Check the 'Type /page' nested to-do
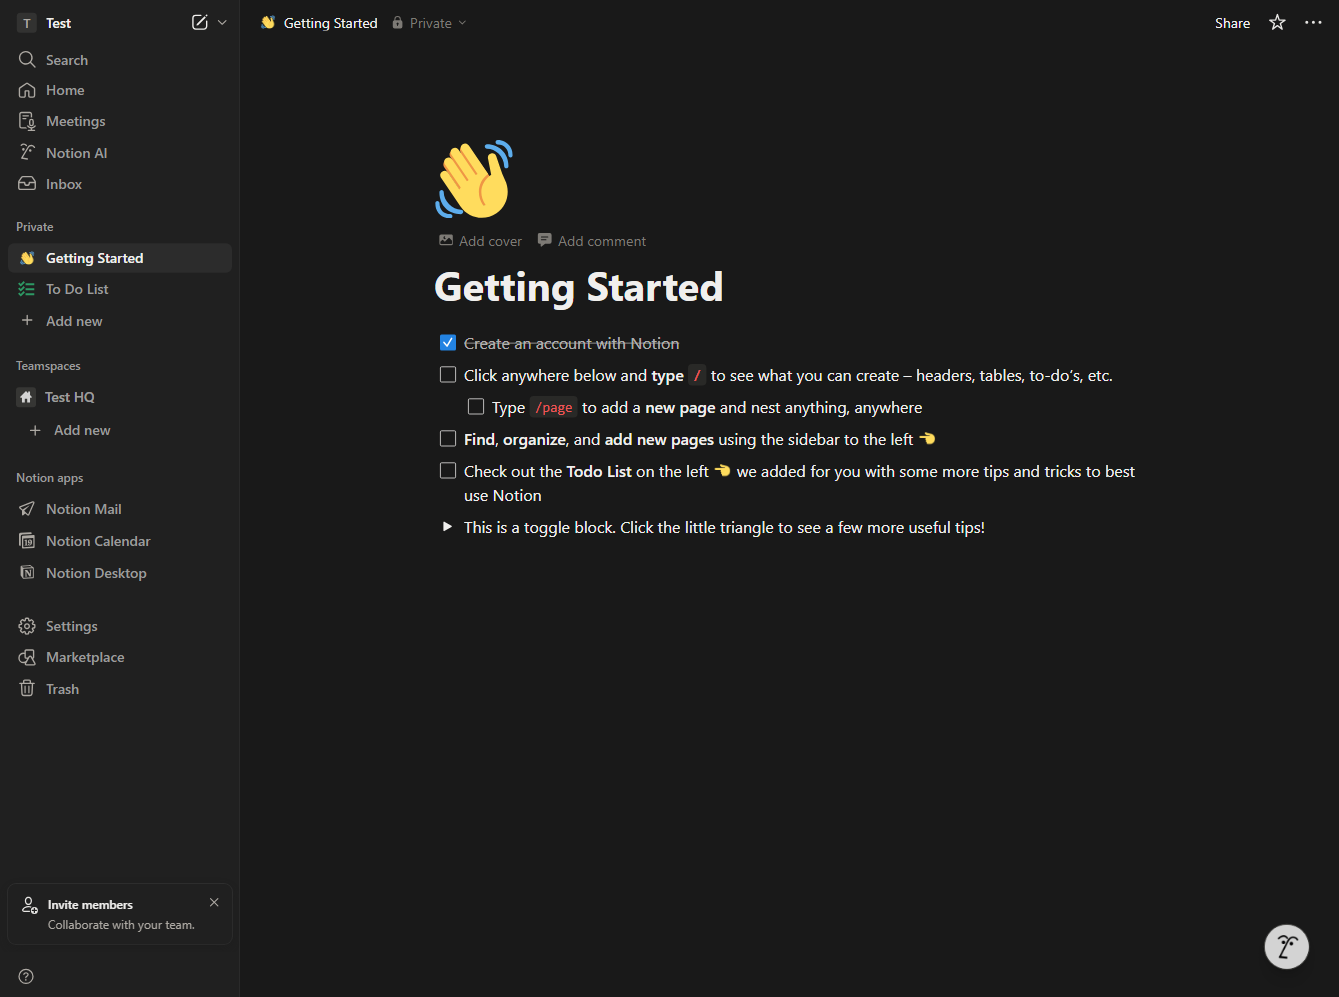The image size is (1339, 997). coord(476,407)
